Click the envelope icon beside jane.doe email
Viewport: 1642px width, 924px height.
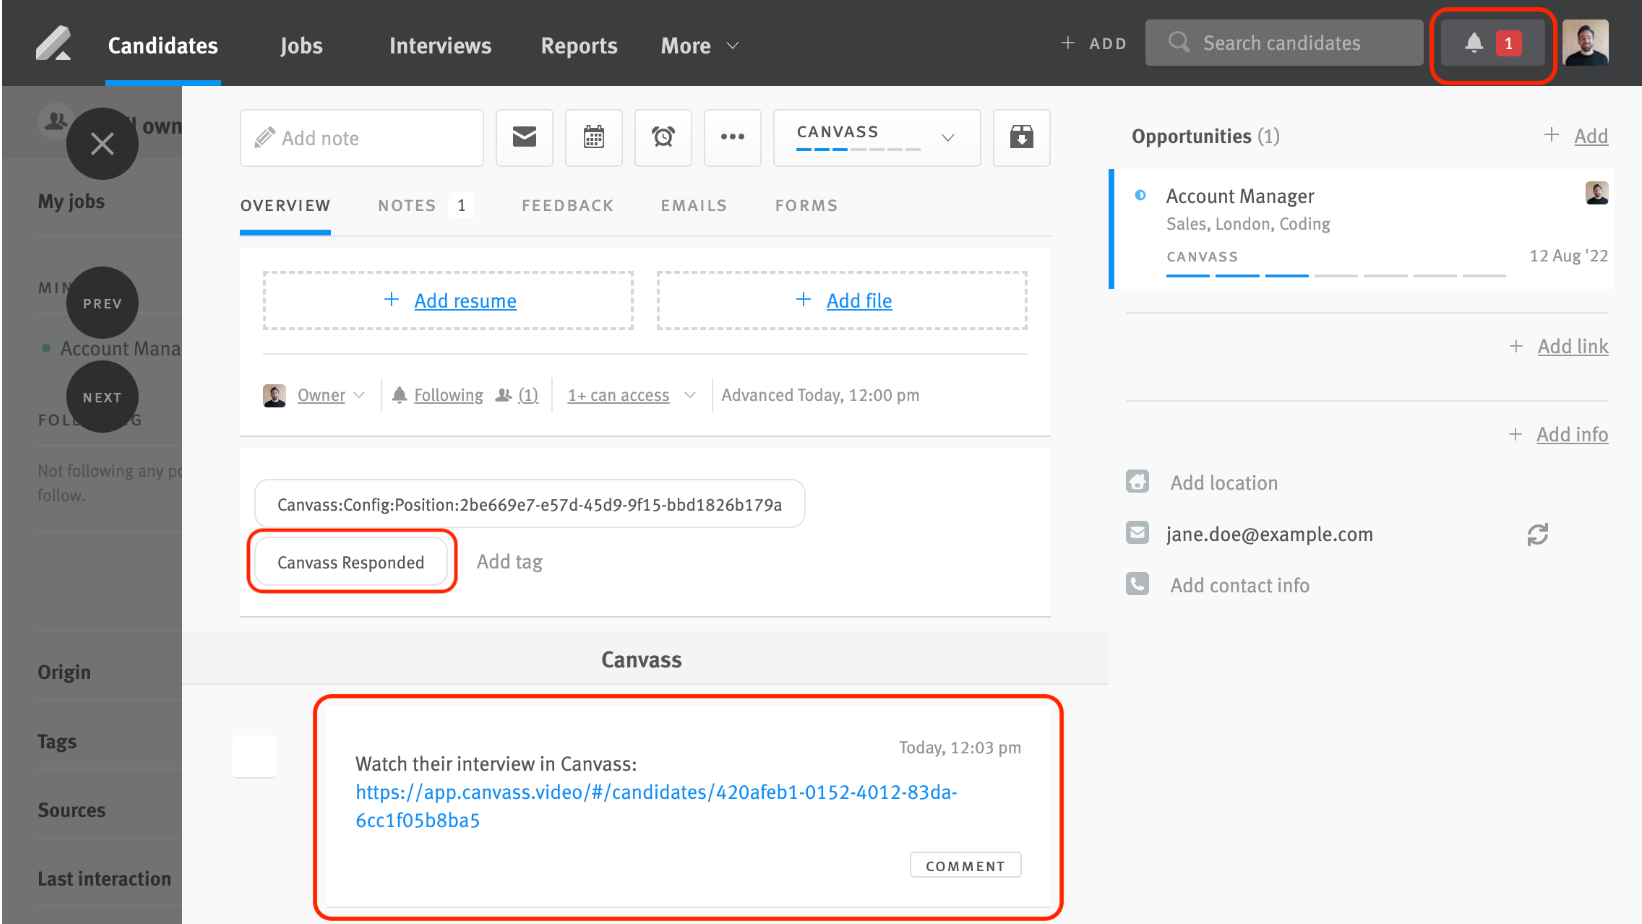[1137, 533]
